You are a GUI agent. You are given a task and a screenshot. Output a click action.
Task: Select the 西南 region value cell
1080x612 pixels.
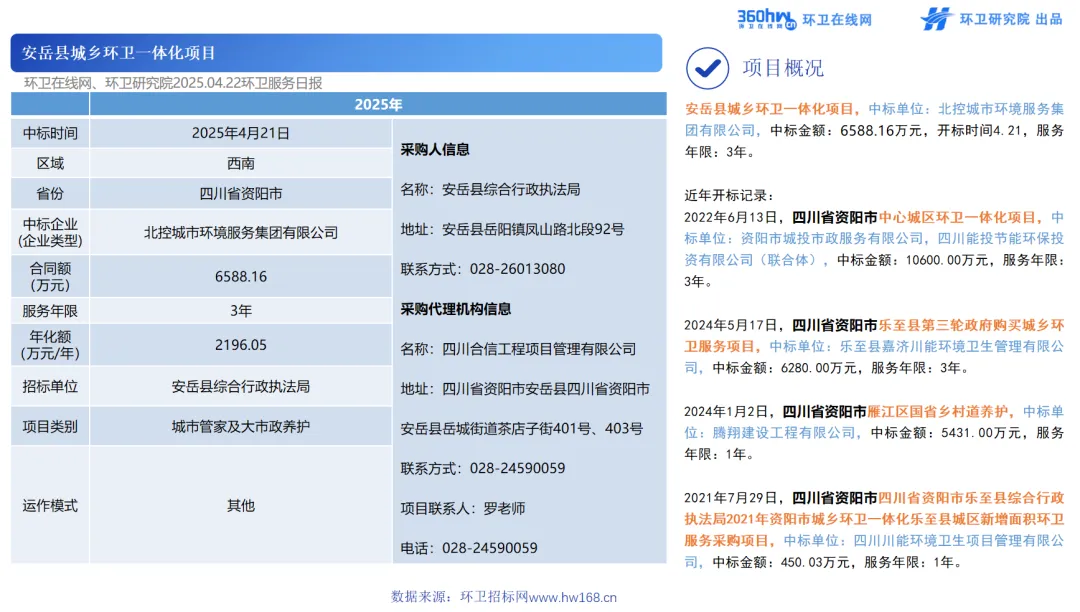tap(240, 163)
